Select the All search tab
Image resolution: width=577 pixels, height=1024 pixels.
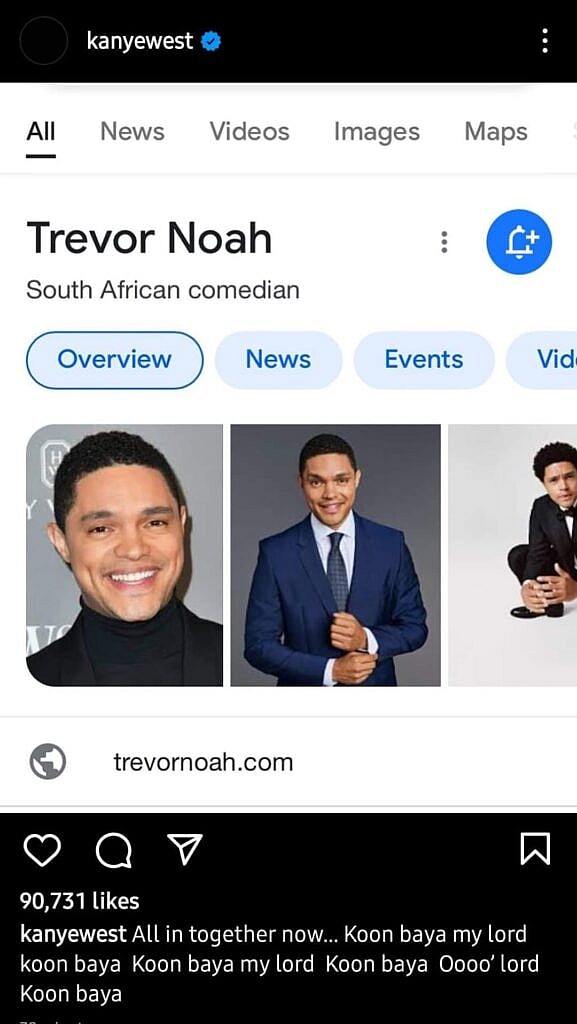point(41,131)
